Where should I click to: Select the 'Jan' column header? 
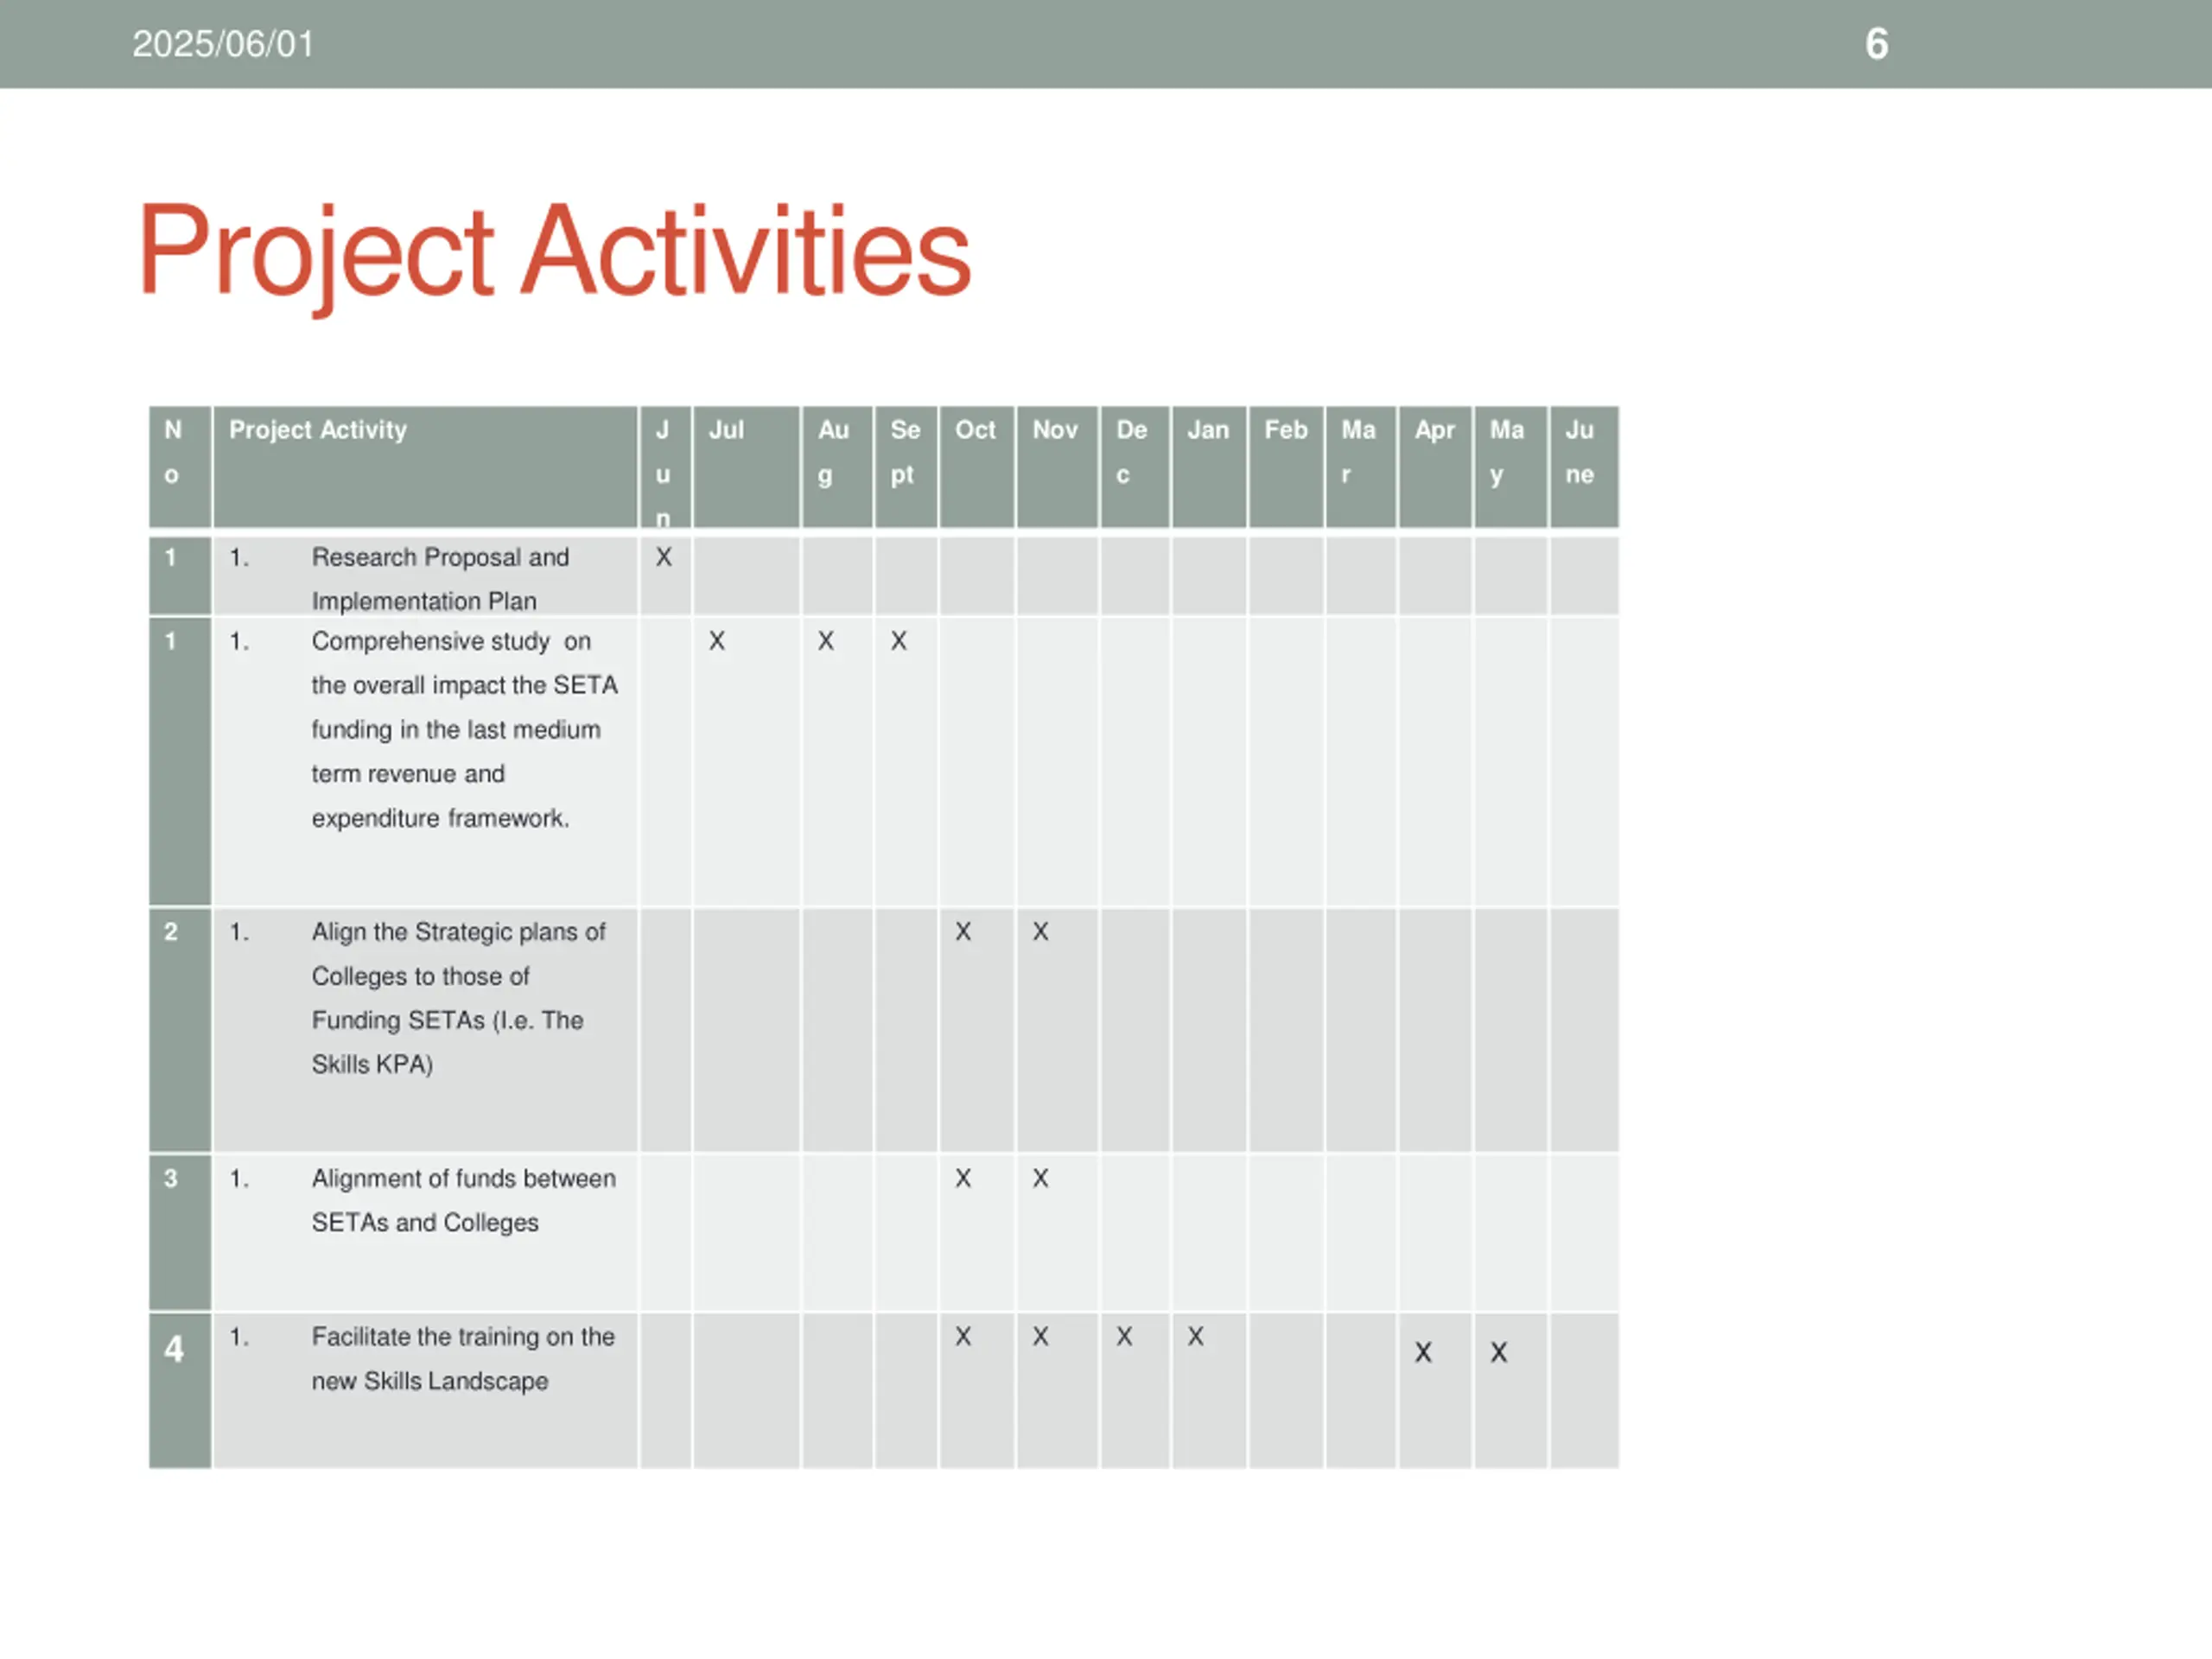tap(1210, 467)
